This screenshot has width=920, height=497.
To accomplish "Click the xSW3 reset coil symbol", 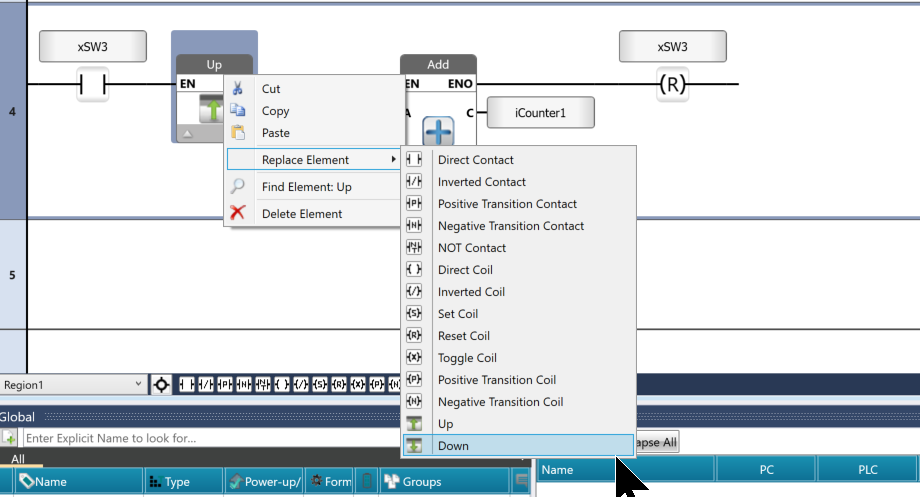I will (x=672, y=85).
